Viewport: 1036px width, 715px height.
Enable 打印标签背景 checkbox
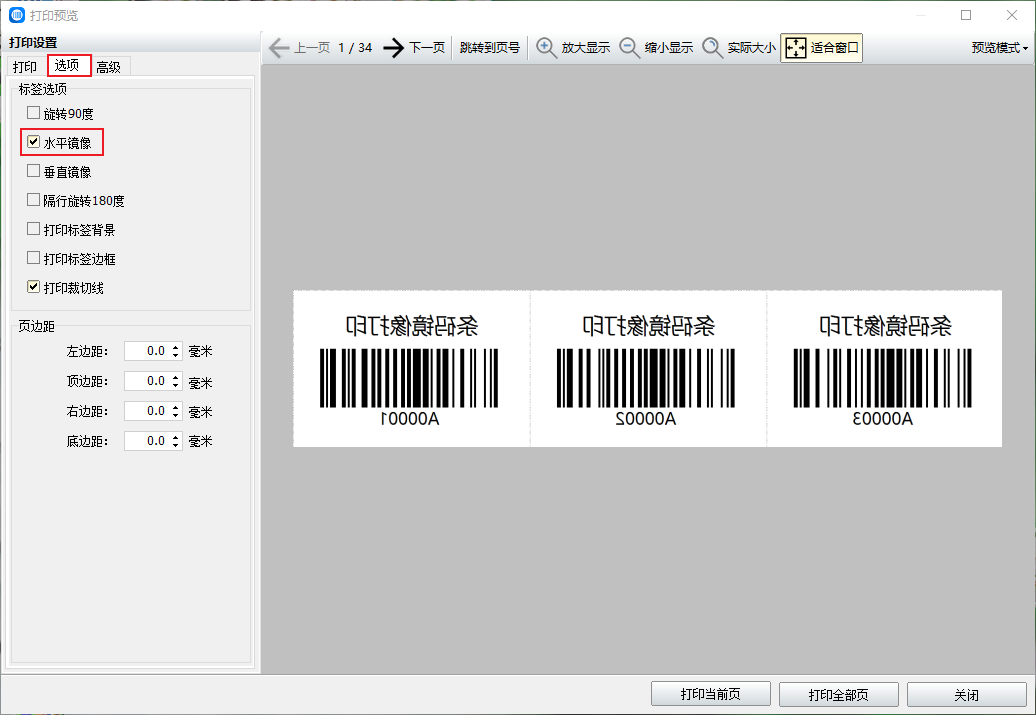pos(33,229)
